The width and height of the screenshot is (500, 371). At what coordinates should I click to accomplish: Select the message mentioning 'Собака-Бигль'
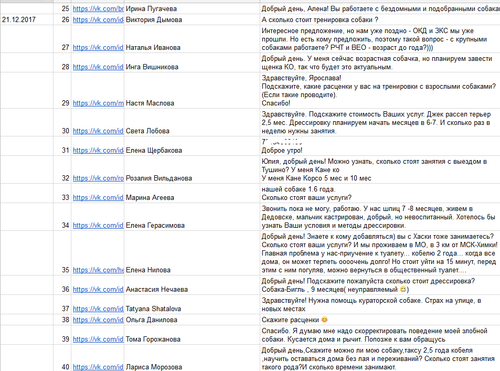(x=380, y=285)
